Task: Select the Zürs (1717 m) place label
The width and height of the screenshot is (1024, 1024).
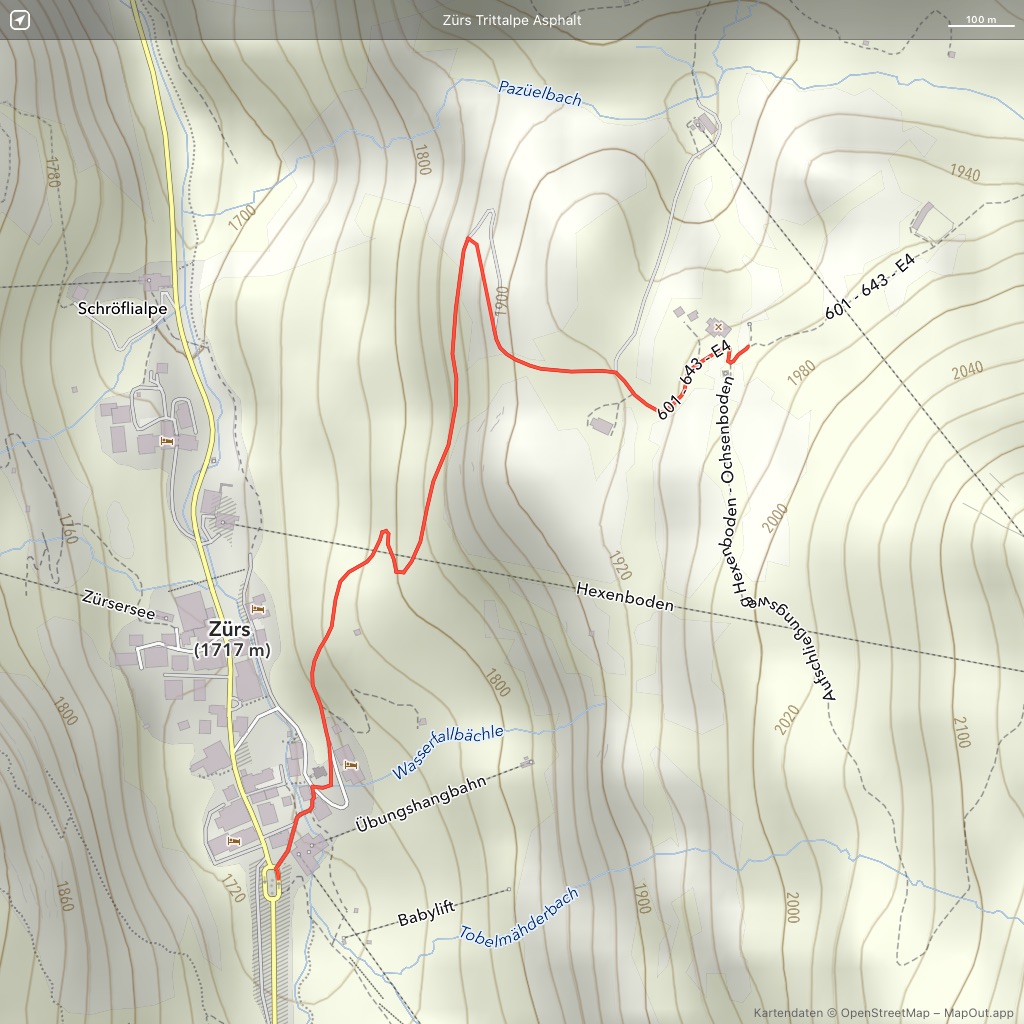Action: 231,640
